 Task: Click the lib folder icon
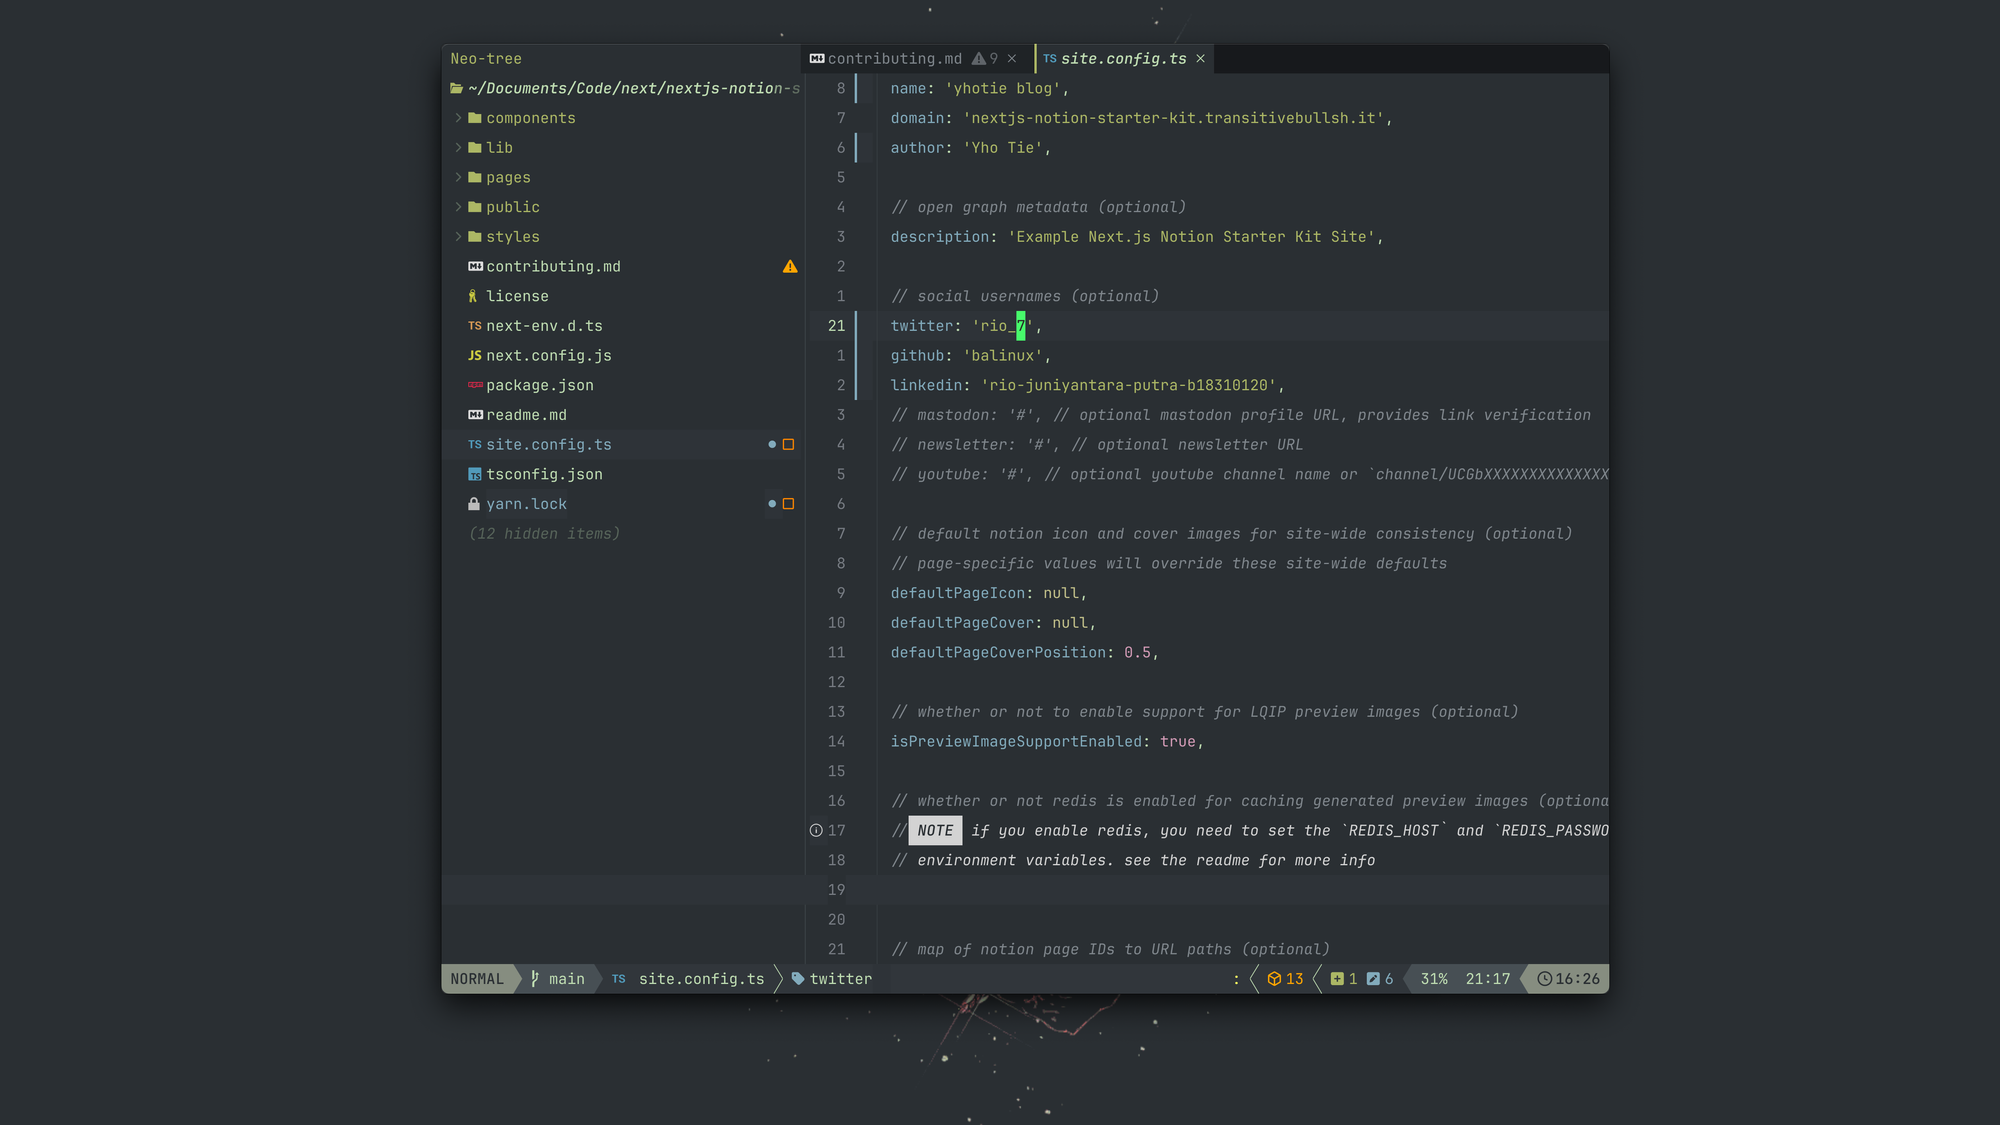pyautogui.click(x=475, y=148)
